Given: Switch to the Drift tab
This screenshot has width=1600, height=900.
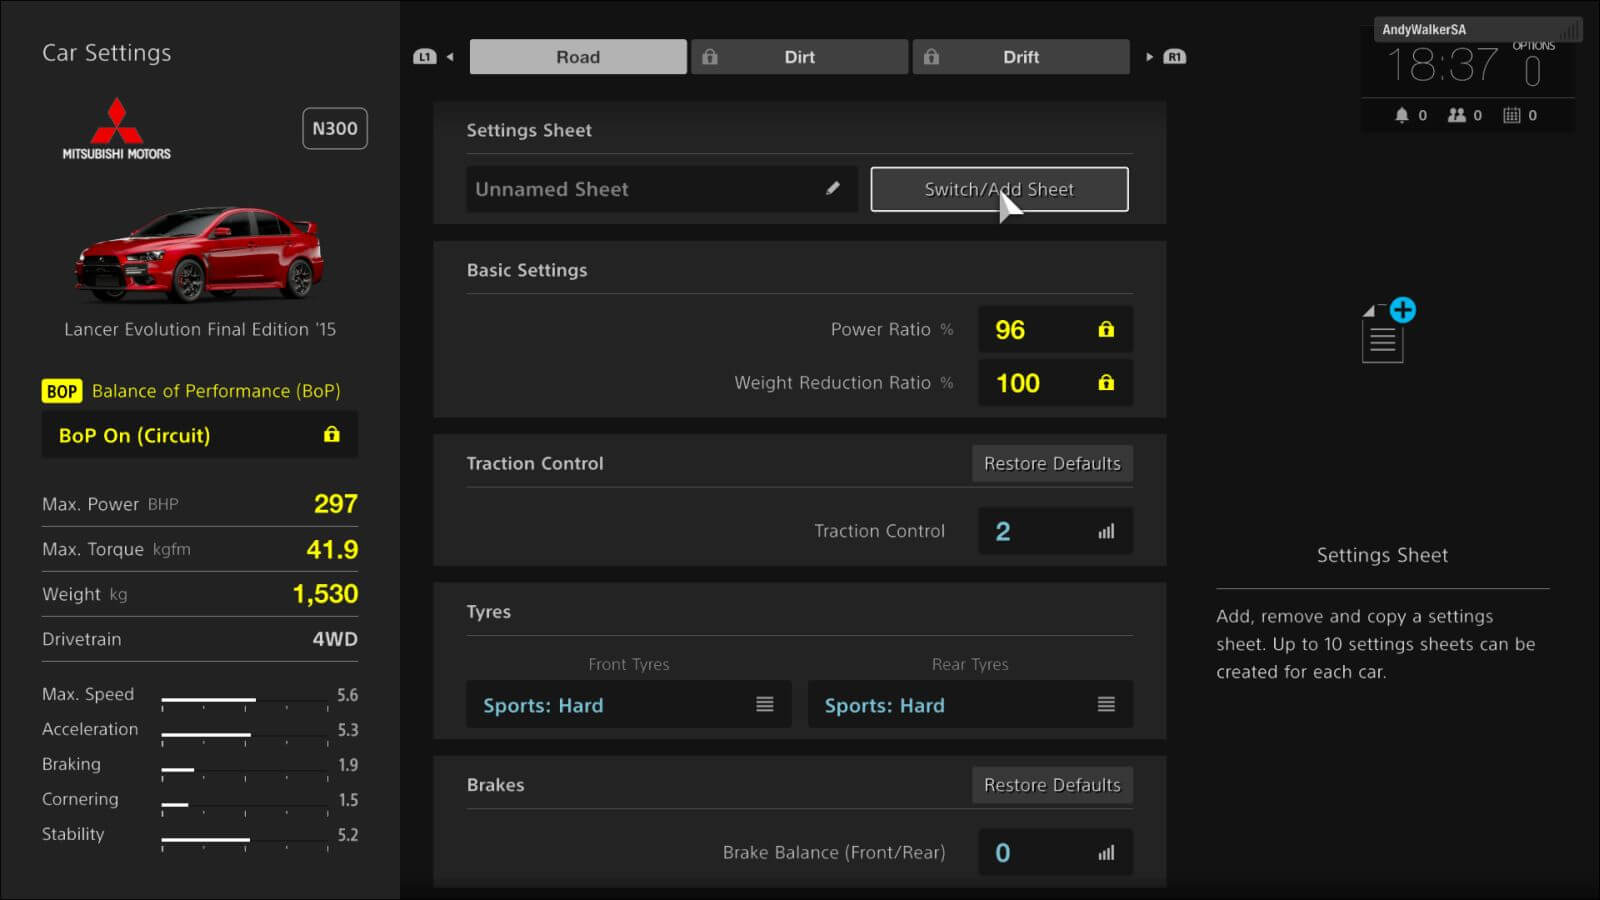Looking at the screenshot, I should (x=1021, y=57).
